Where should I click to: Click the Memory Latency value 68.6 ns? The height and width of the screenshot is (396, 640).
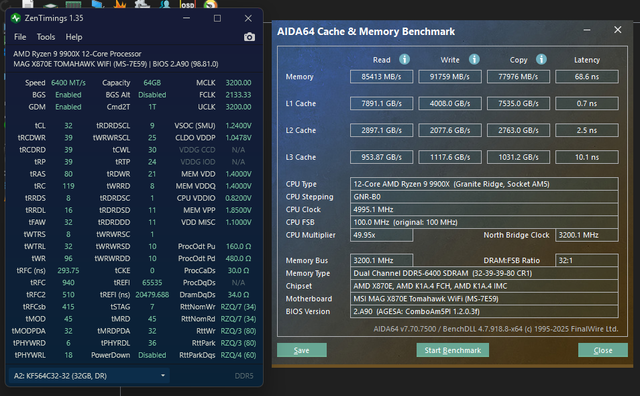[587, 77]
